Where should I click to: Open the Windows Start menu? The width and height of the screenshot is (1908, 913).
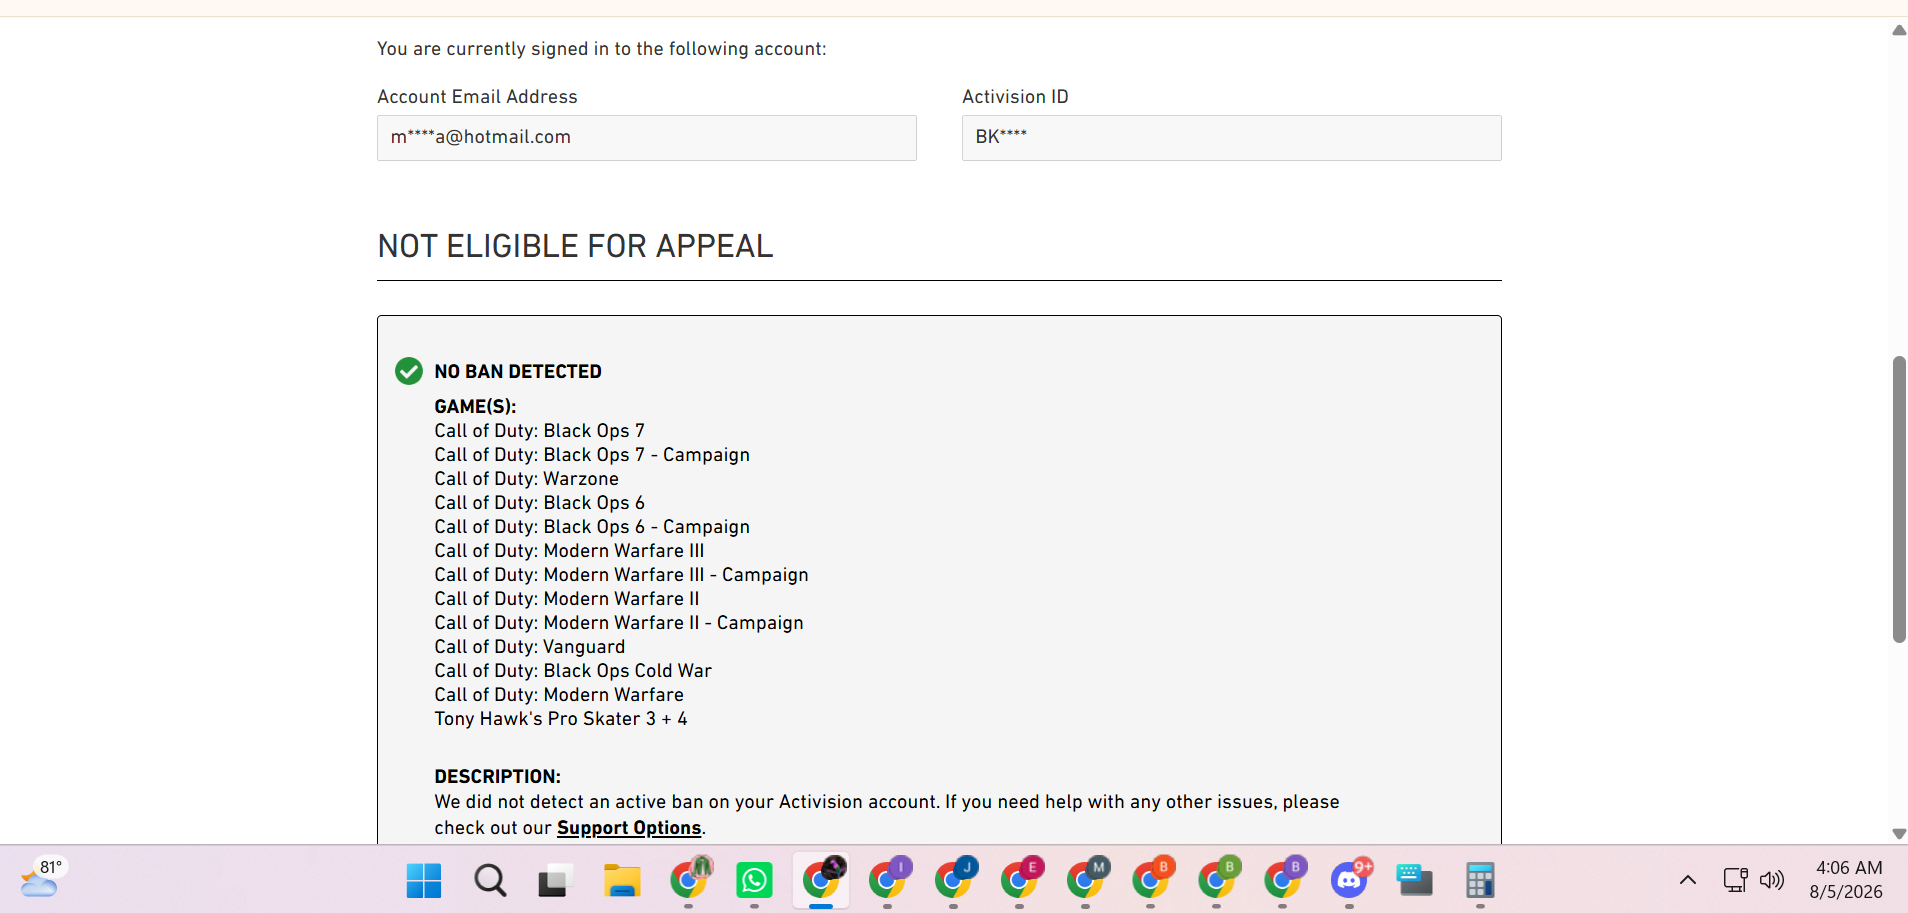coord(424,881)
